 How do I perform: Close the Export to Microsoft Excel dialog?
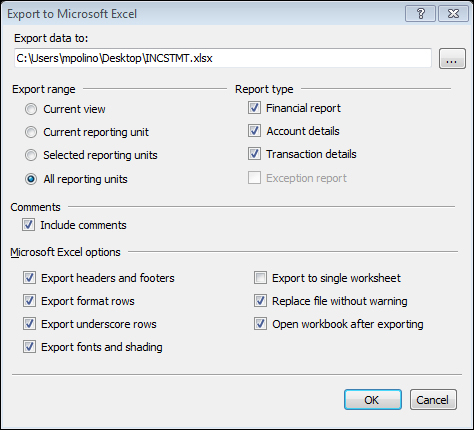coord(453,14)
